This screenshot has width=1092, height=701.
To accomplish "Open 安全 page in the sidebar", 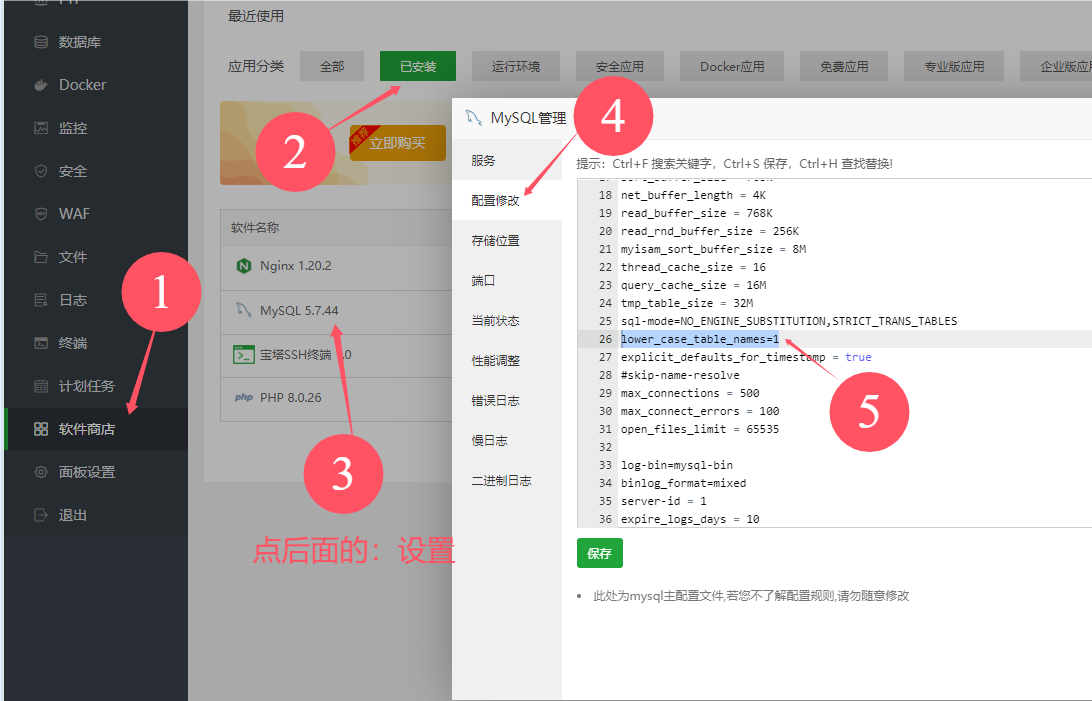I will pyautogui.click(x=72, y=171).
